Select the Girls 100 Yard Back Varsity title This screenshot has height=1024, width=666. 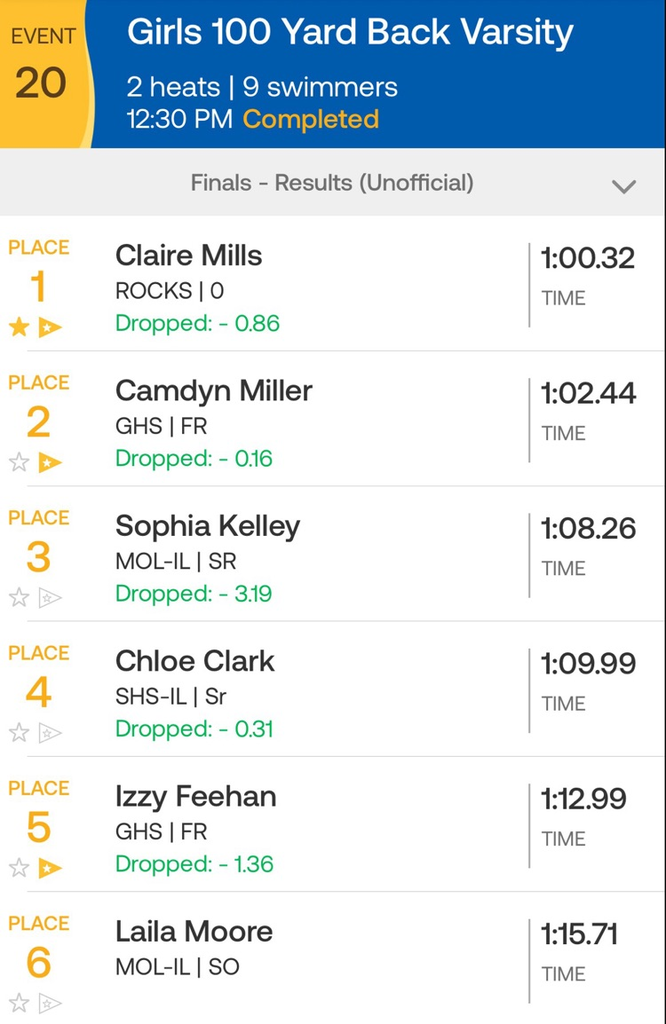pos(351,32)
